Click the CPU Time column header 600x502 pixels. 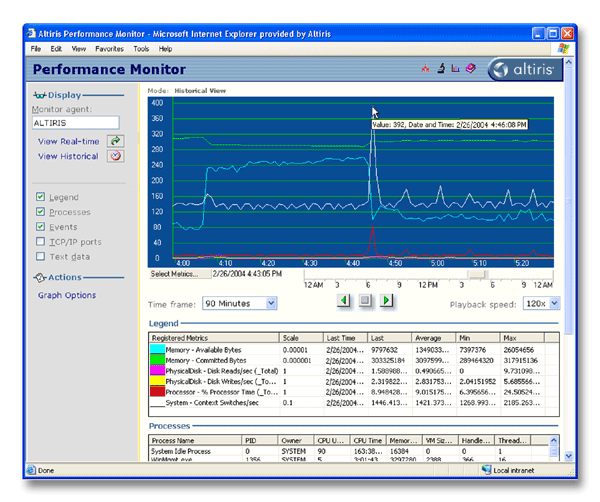pyautogui.click(x=368, y=440)
